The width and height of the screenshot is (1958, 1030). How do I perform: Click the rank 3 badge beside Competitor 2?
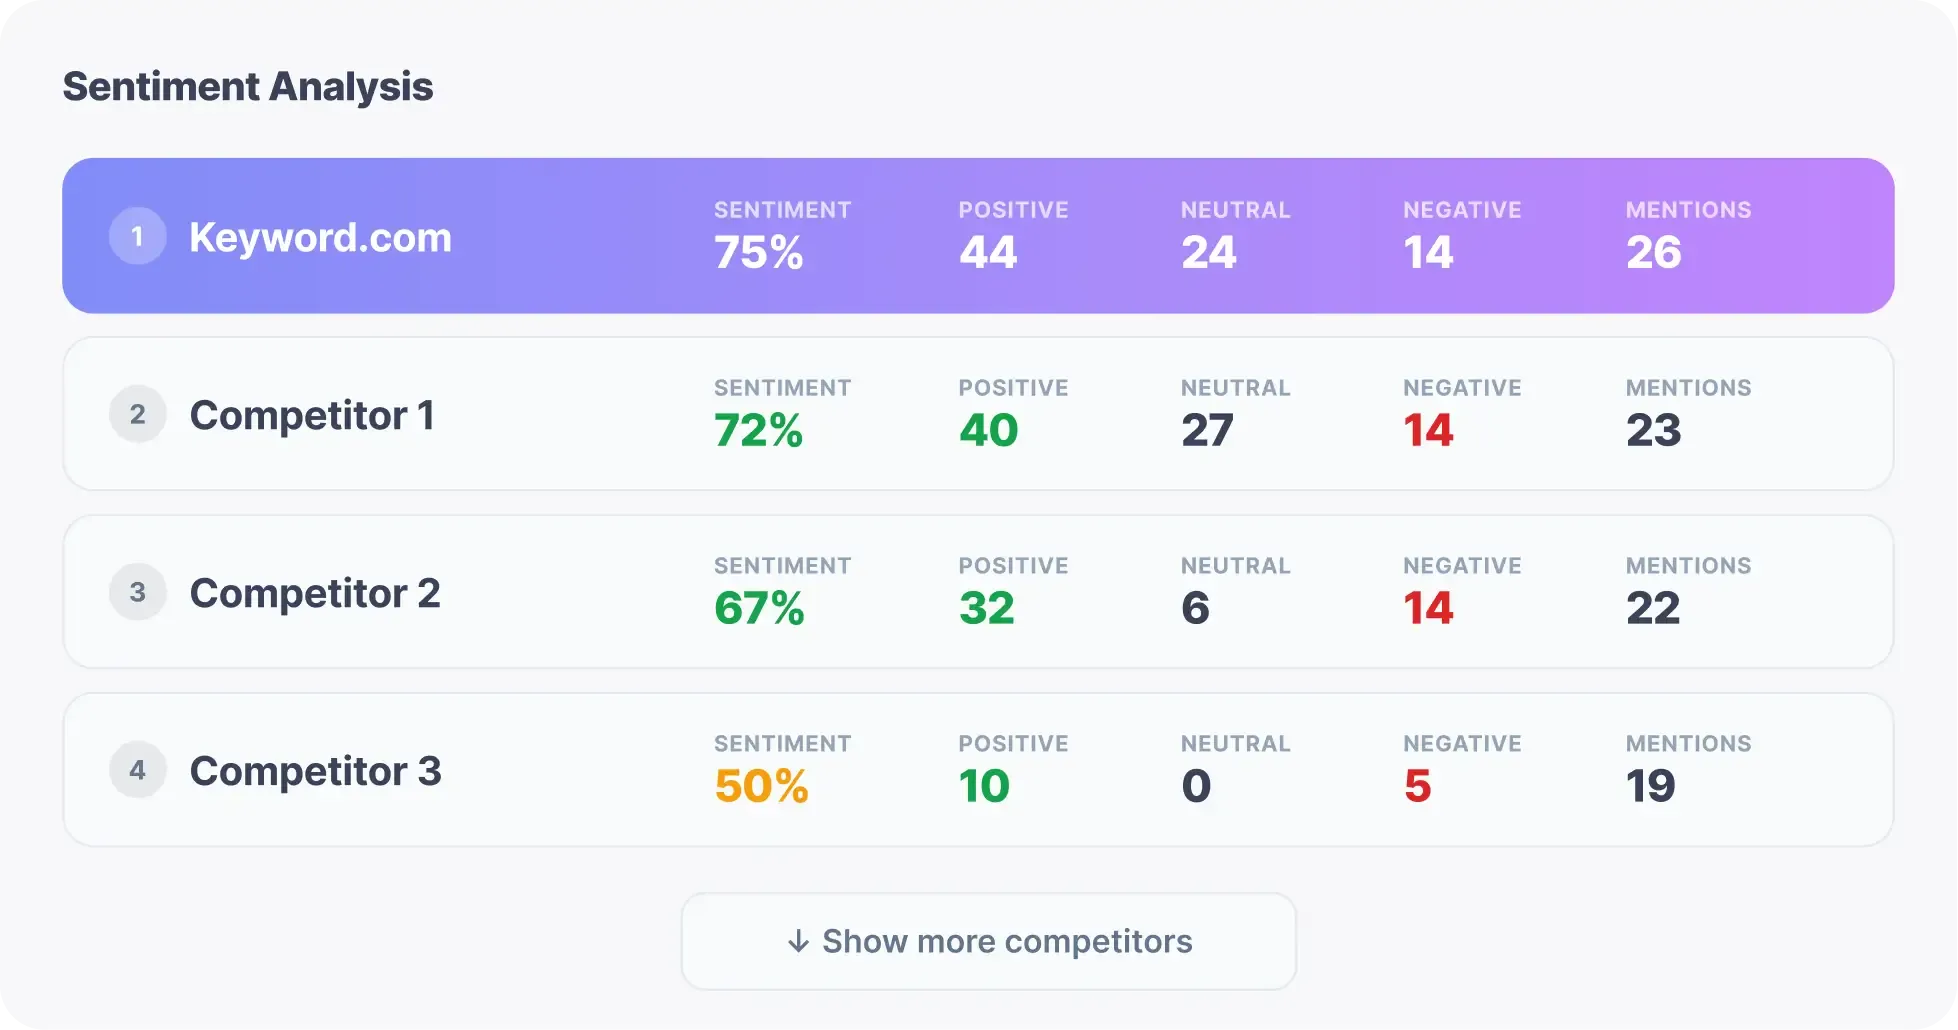click(x=137, y=591)
